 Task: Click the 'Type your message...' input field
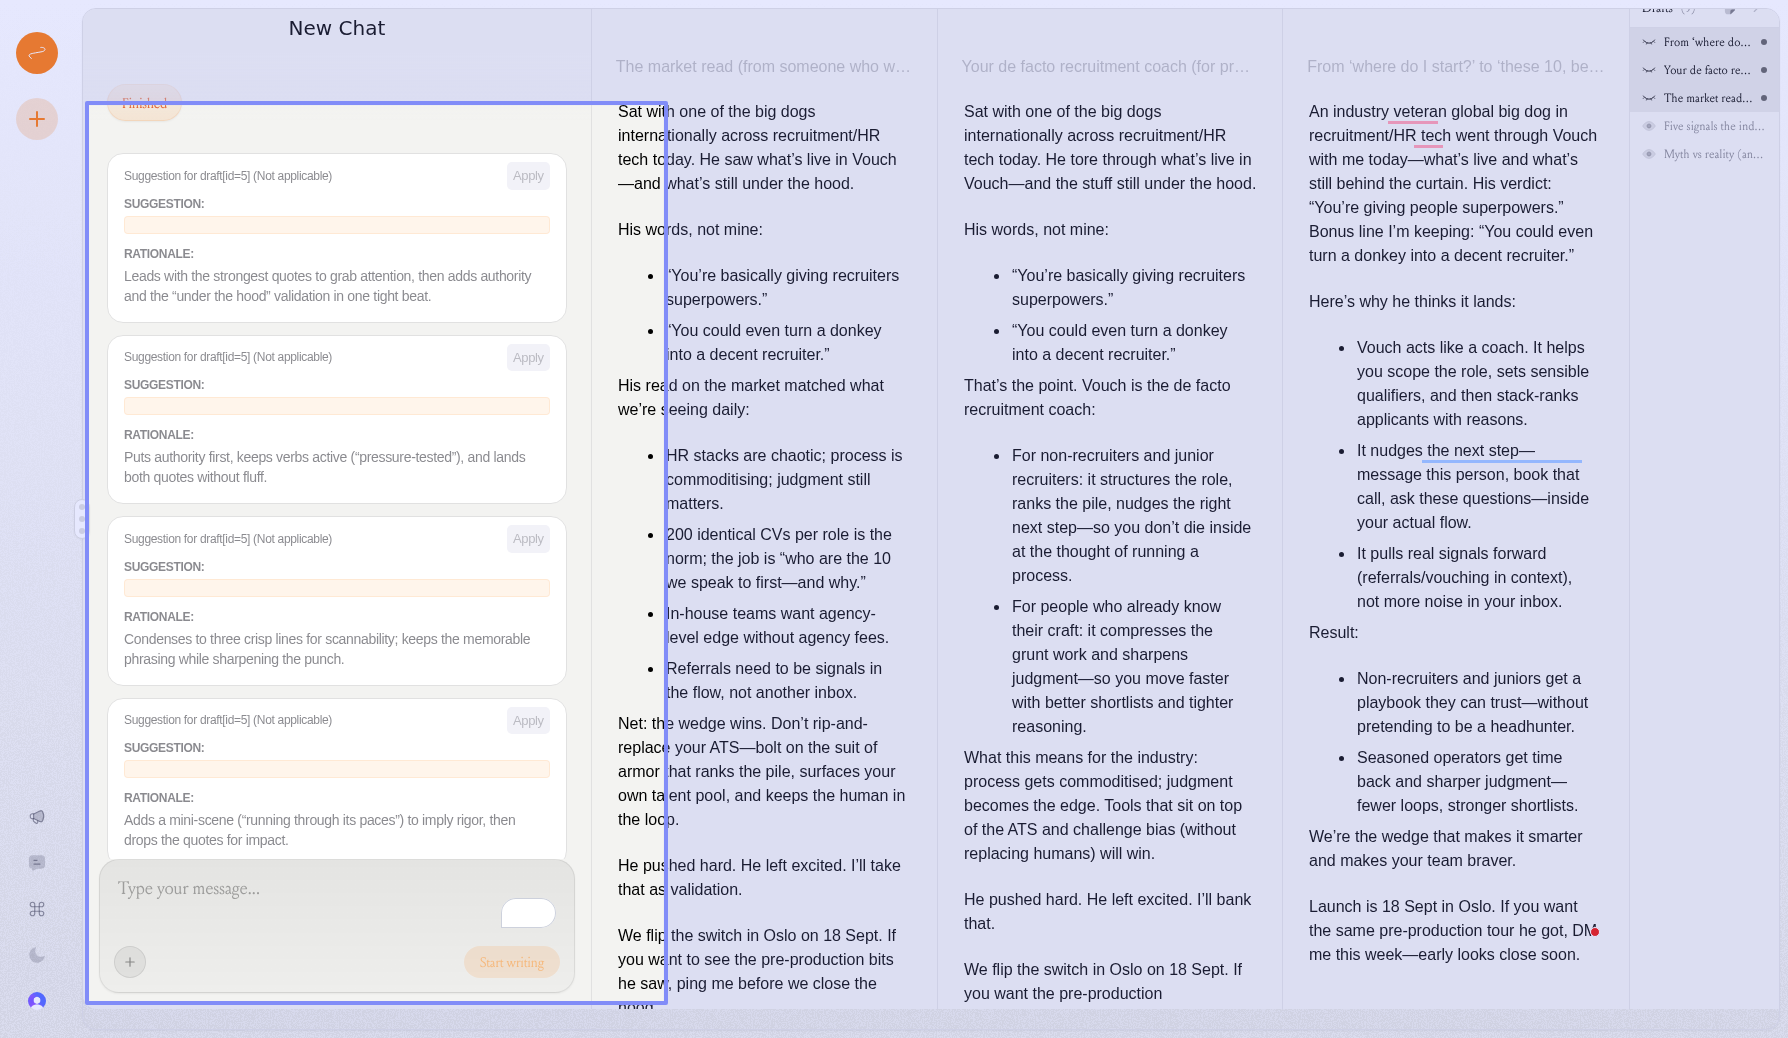pos(300,889)
